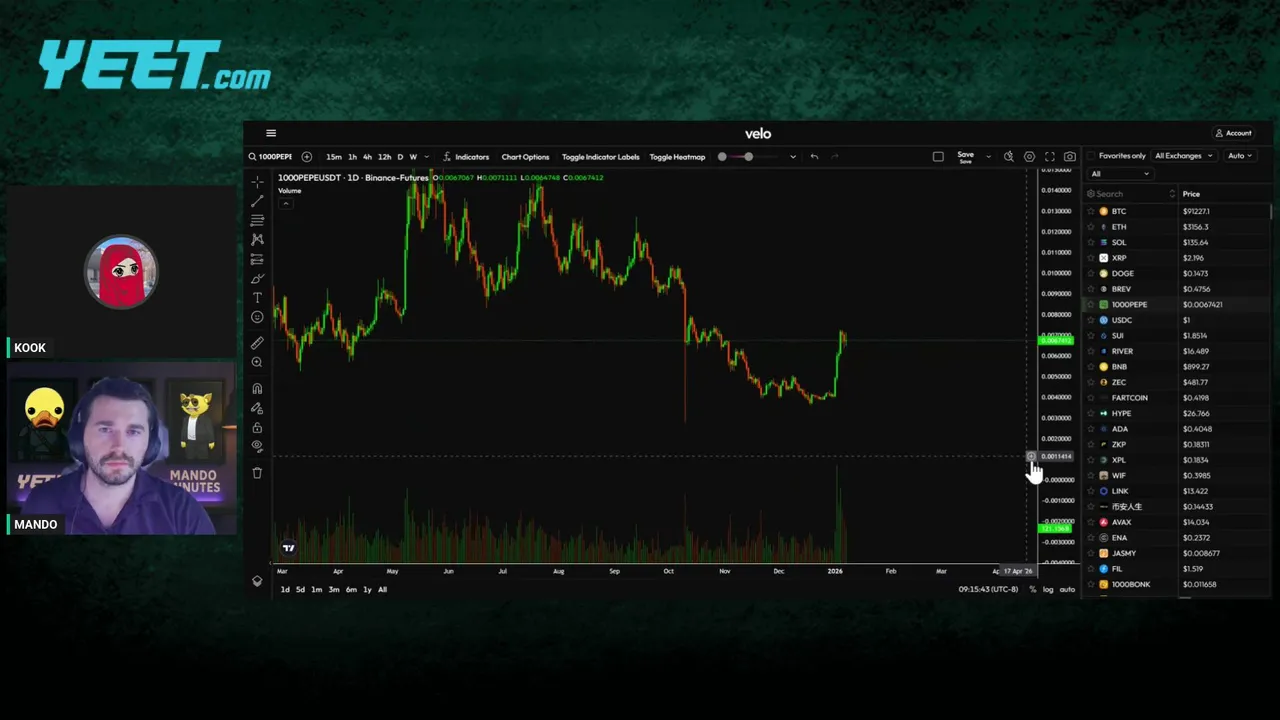Viewport: 1280px width, 720px height.
Task: Open the Save dropdown arrow
Action: [x=988, y=157]
